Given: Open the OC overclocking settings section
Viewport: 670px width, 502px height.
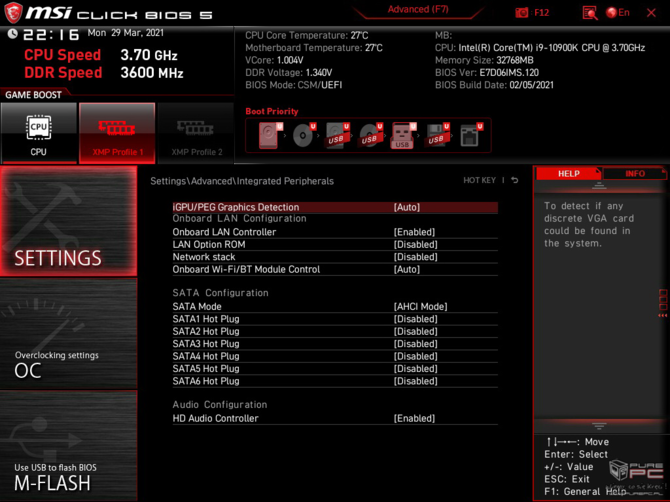Looking at the screenshot, I should (68, 333).
